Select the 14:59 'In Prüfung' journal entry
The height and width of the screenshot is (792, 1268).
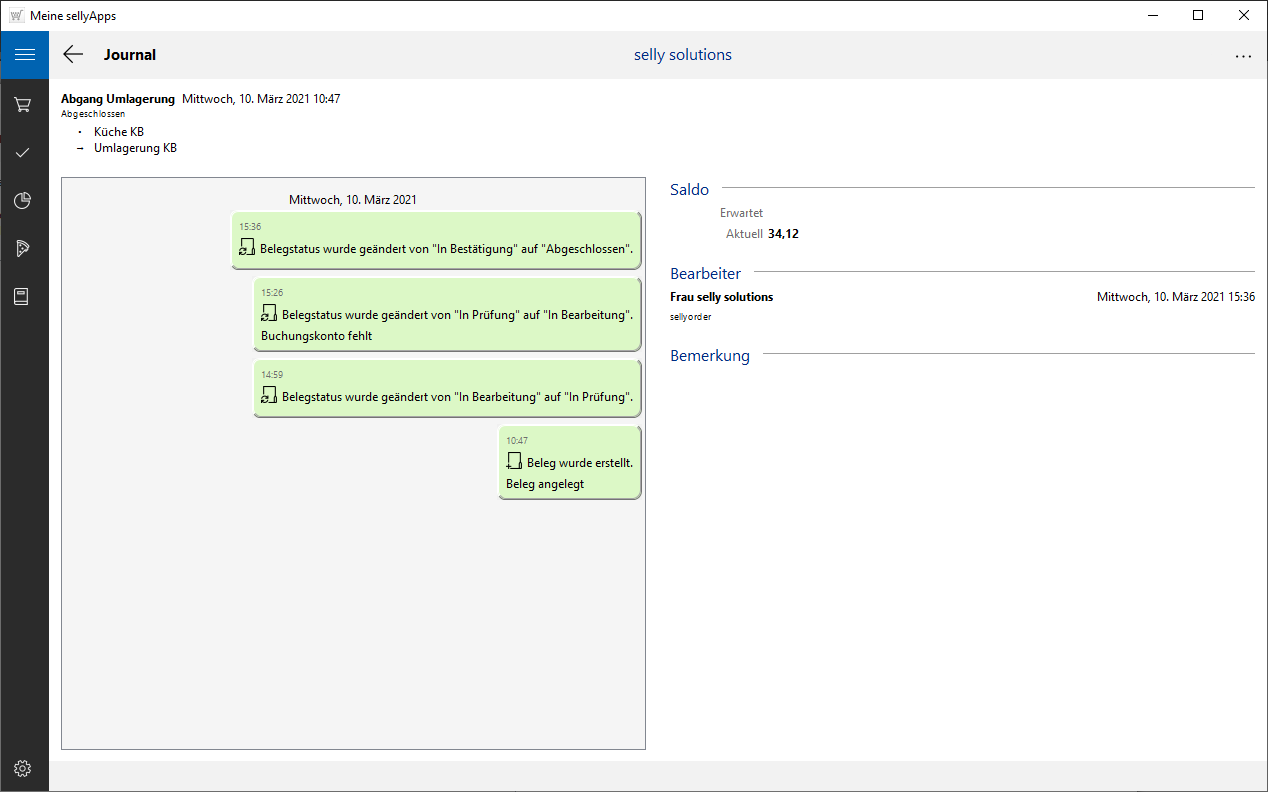click(x=446, y=389)
